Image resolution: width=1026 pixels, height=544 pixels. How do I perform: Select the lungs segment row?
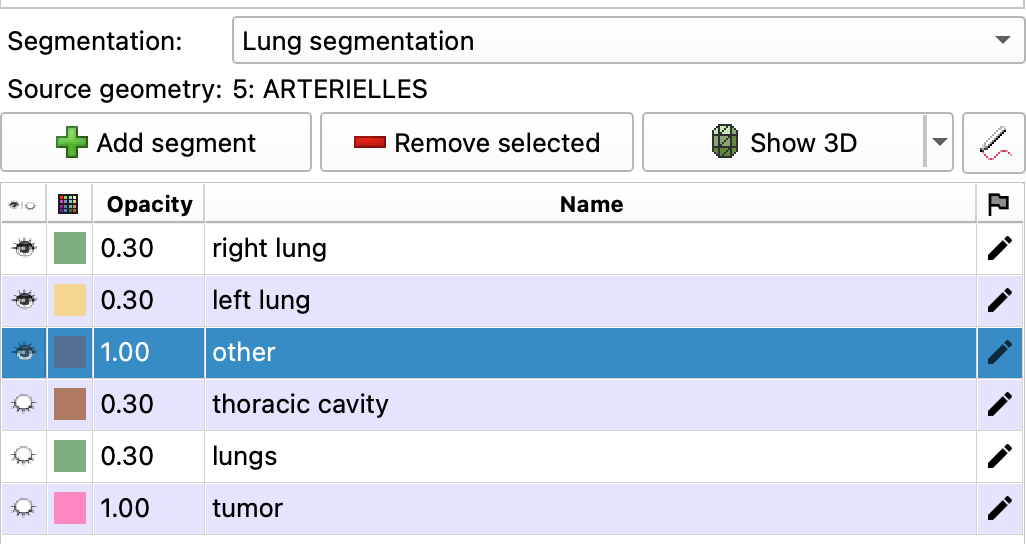click(x=590, y=456)
